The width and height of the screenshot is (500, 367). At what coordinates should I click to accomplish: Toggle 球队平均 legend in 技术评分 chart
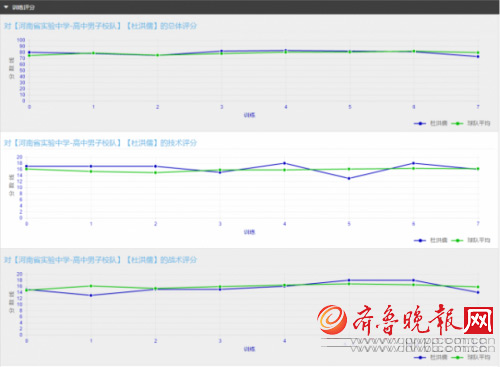tap(471, 240)
